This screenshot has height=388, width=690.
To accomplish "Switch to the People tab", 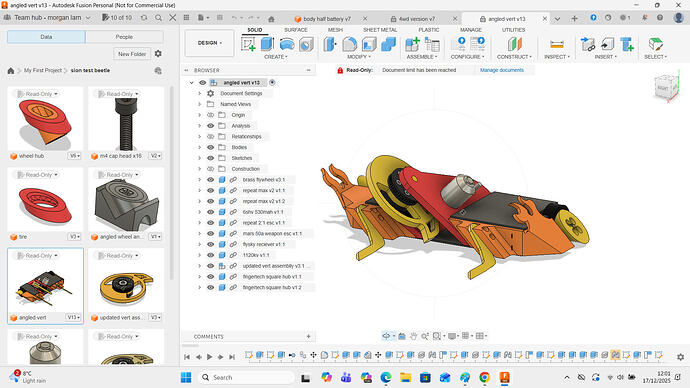I will pyautogui.click(x=124, y=37).
